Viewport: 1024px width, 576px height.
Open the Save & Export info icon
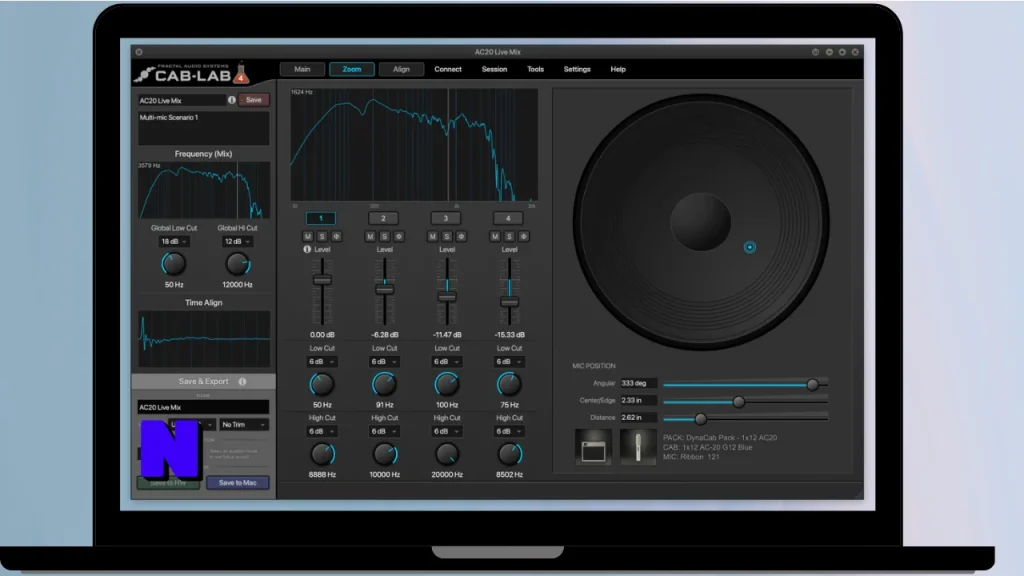[x=242, y=381]
